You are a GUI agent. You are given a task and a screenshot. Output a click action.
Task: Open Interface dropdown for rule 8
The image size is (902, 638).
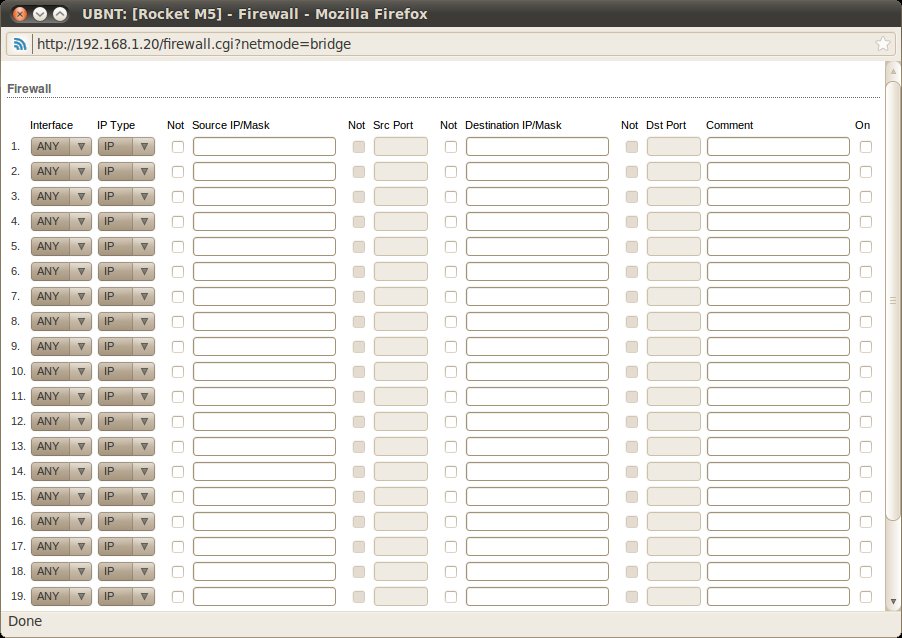click(61, 322)
